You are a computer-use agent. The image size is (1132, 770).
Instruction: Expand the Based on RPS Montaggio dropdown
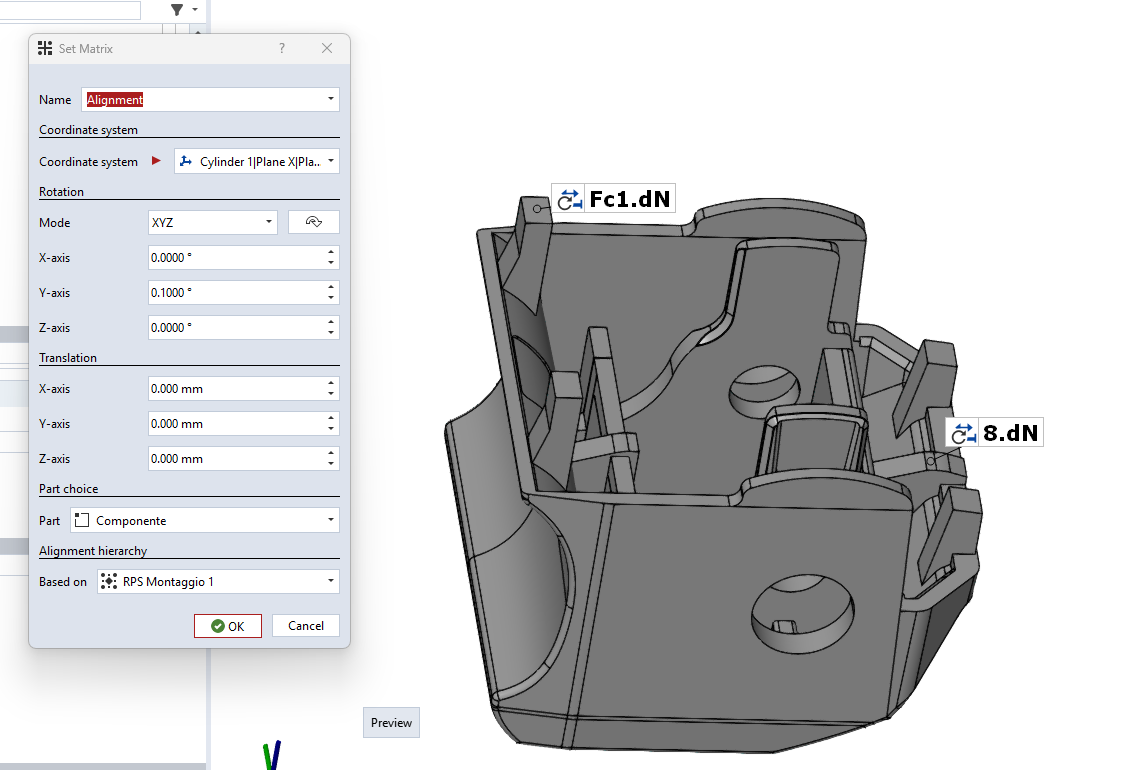[330, 581]
